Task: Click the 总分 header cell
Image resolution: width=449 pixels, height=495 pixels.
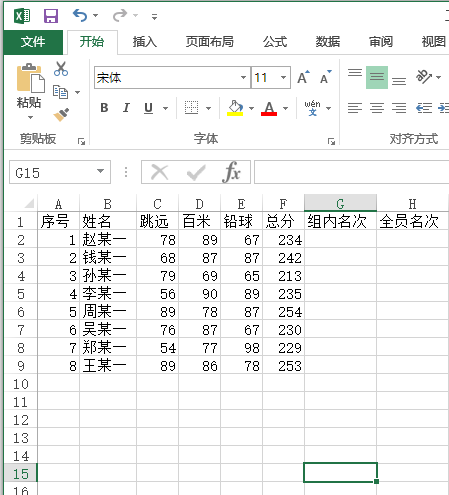Action: 283,221
